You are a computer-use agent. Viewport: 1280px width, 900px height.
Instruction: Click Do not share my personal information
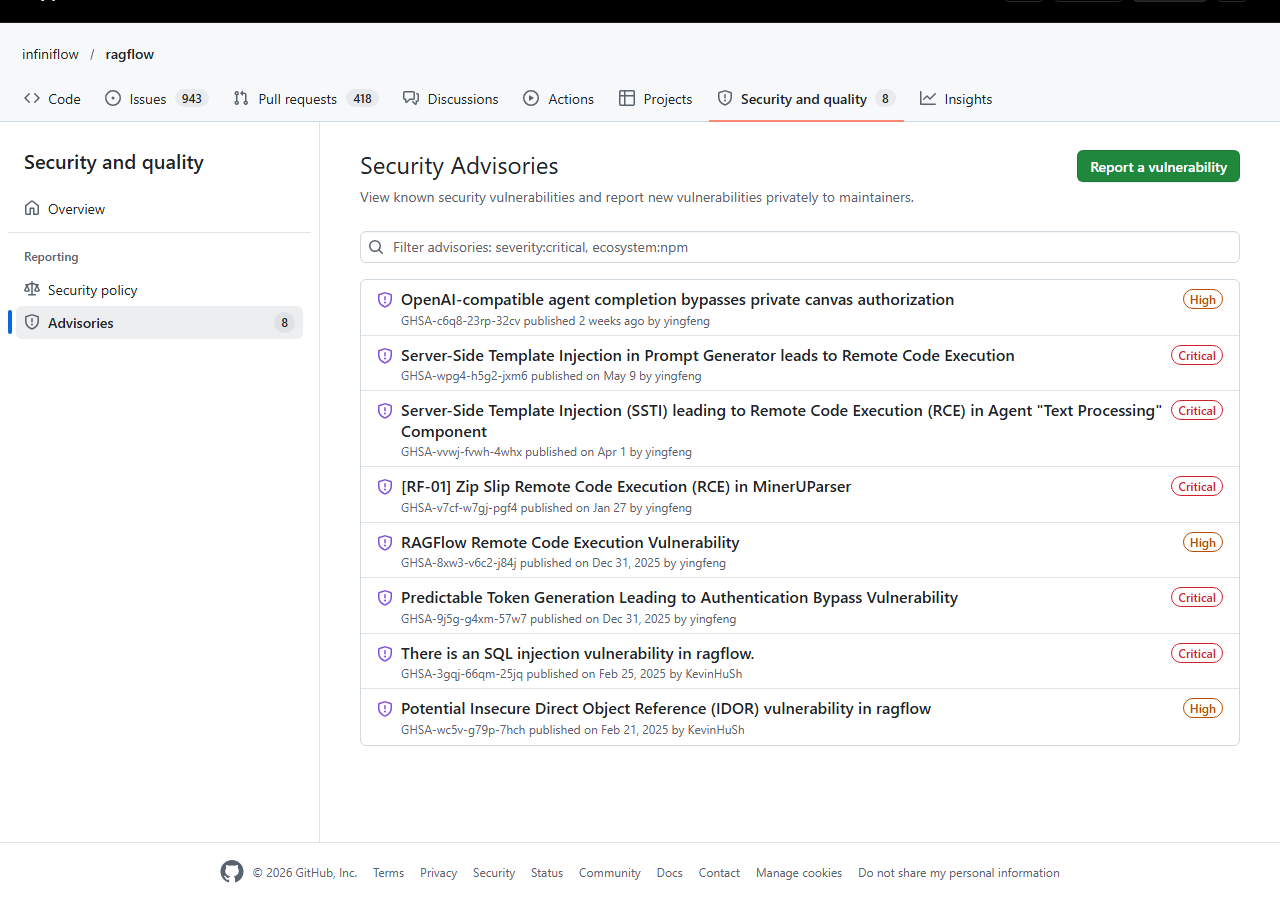958,873
